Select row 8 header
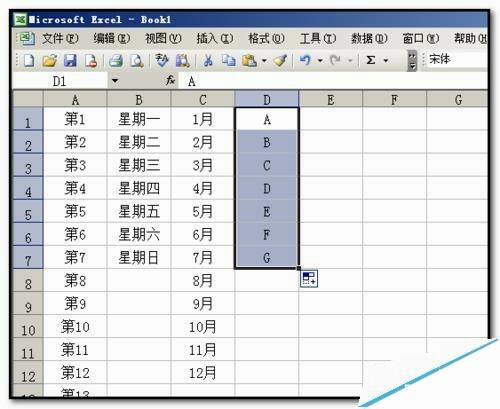Screen dimensions: 500x409 pyautogui.click(x=28, y=280)
